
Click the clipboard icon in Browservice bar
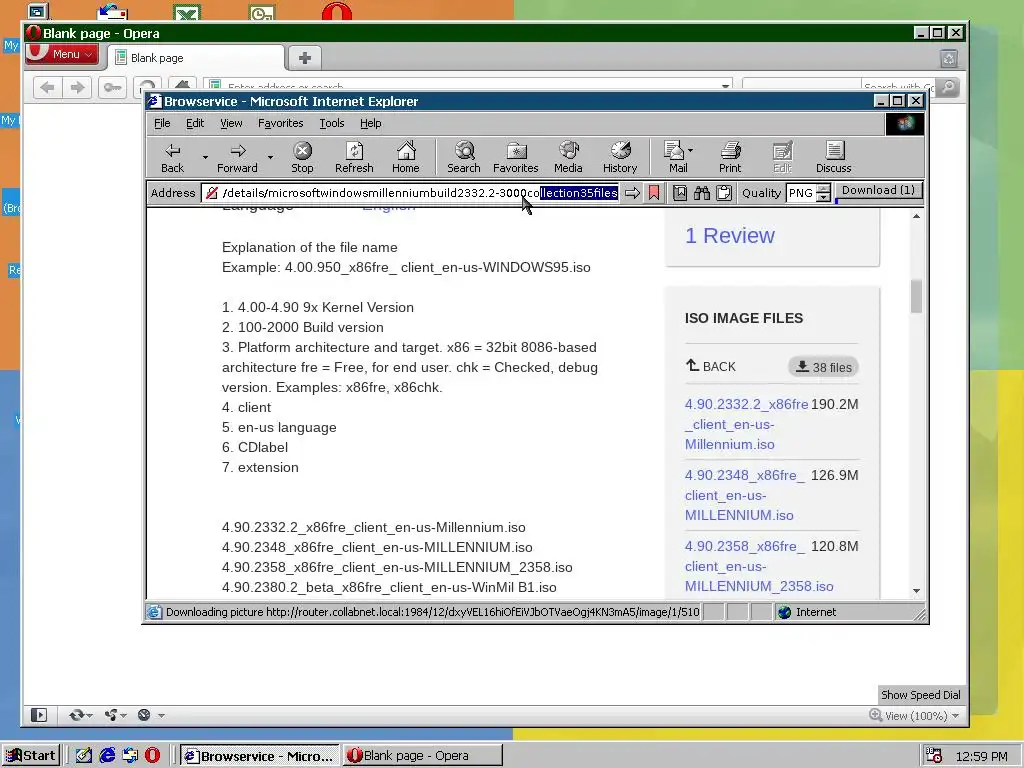(724, 193)
